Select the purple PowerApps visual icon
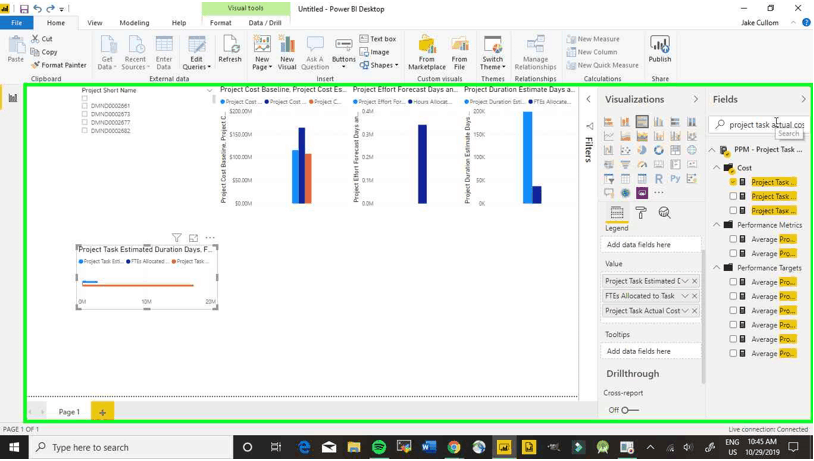Screen dimensions: 814x461 (x=642, y=193)
